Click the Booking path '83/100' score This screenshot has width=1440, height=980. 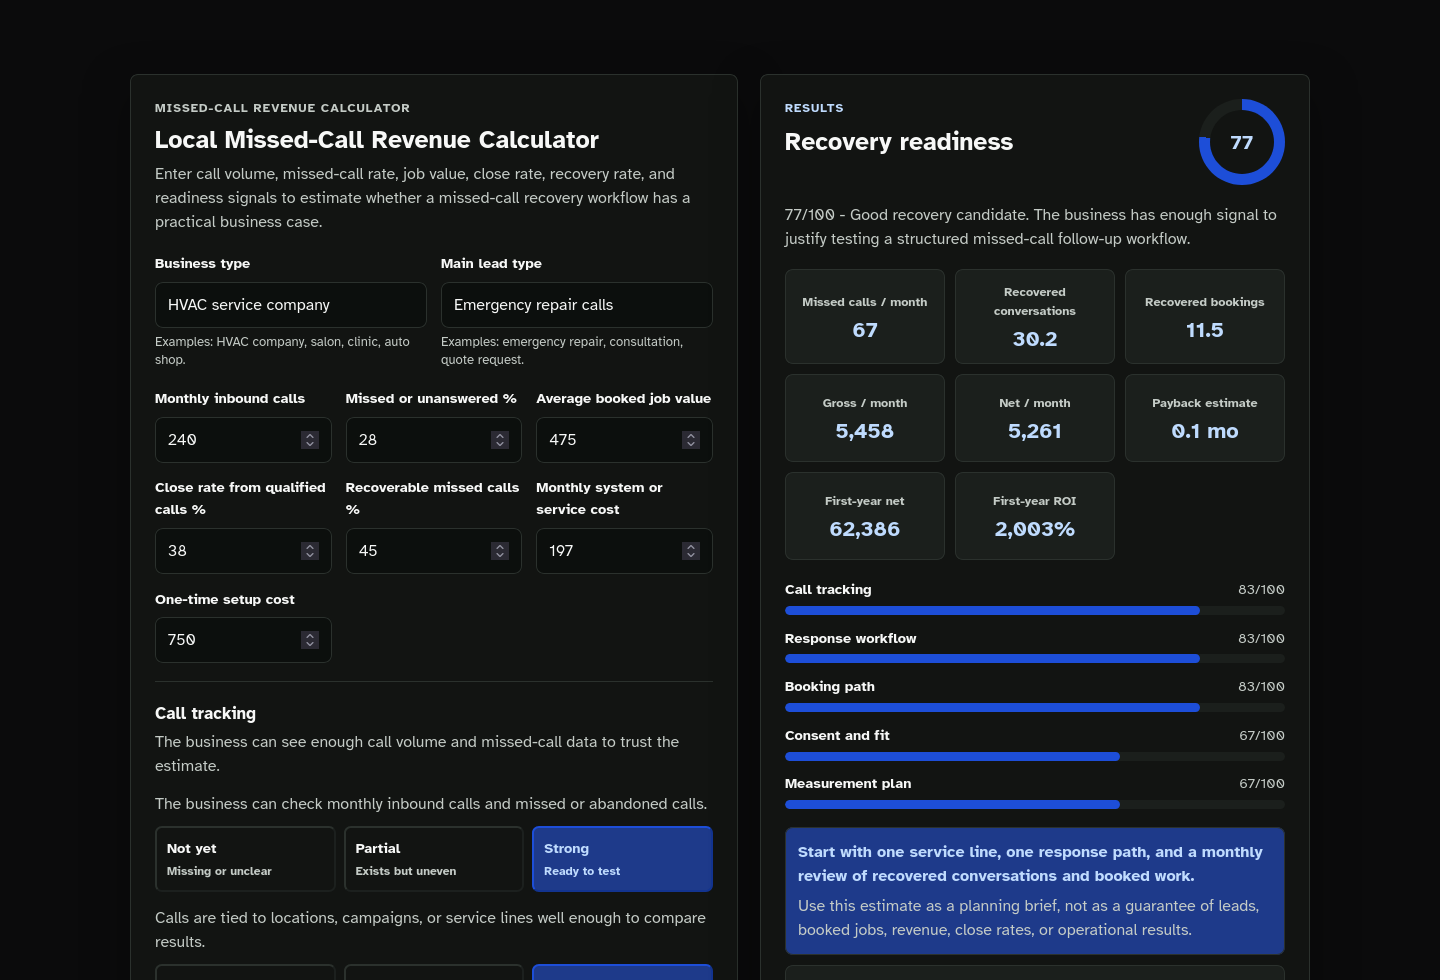tap(1262, 687)
